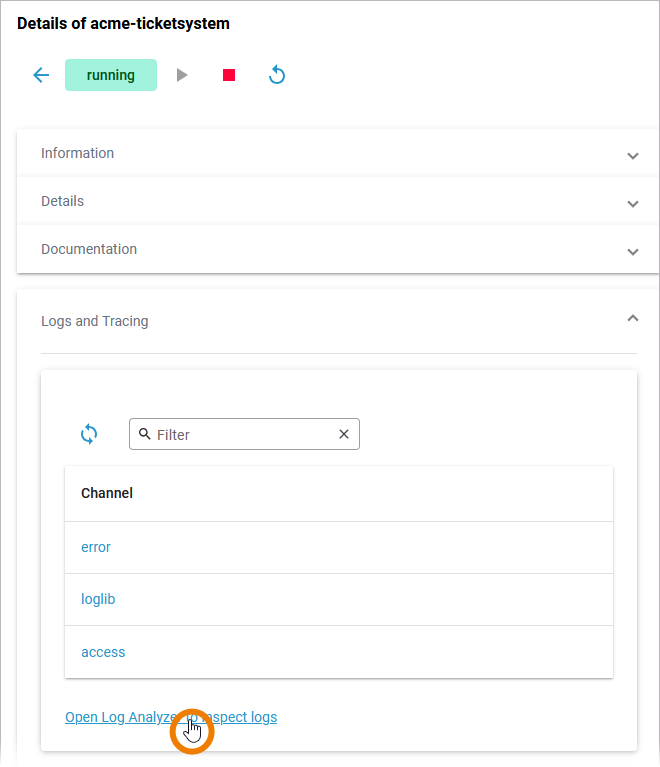Click the search magnifier in Filter
Image resolution: width=660 pixels, height=767 pixels.
click(145, 434)
